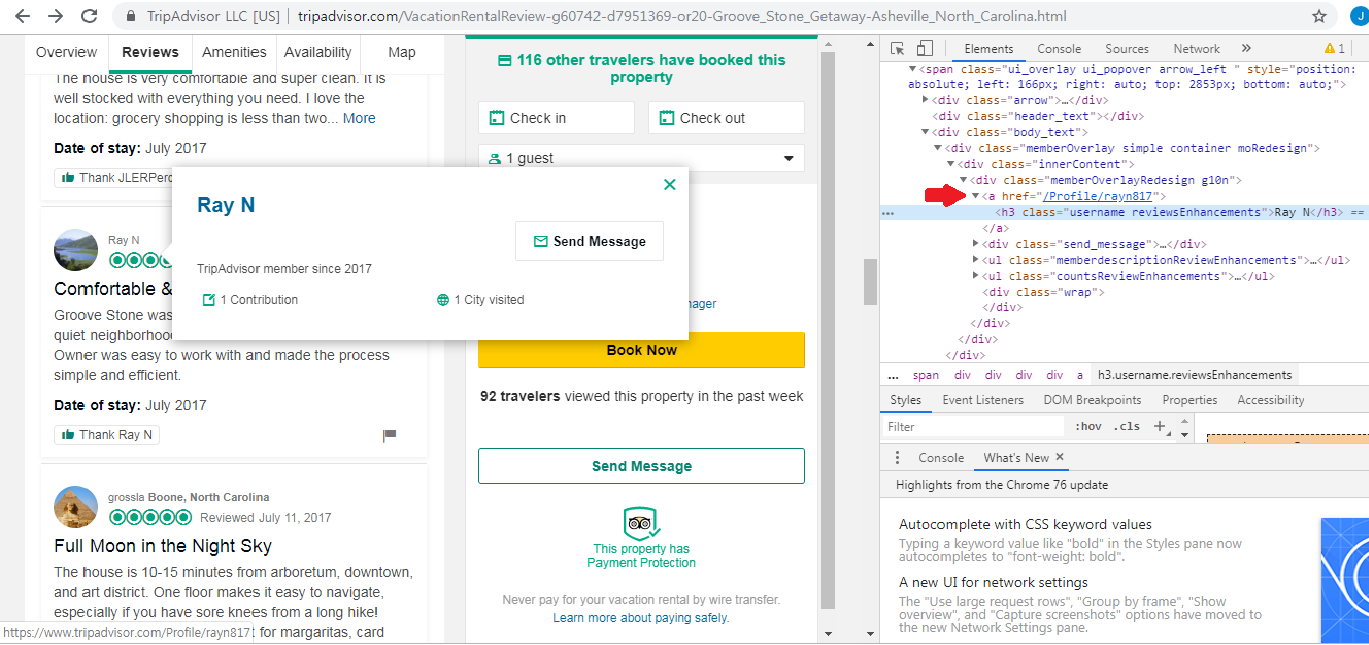Open Learn more about paying safely link

tap(641, 618)
